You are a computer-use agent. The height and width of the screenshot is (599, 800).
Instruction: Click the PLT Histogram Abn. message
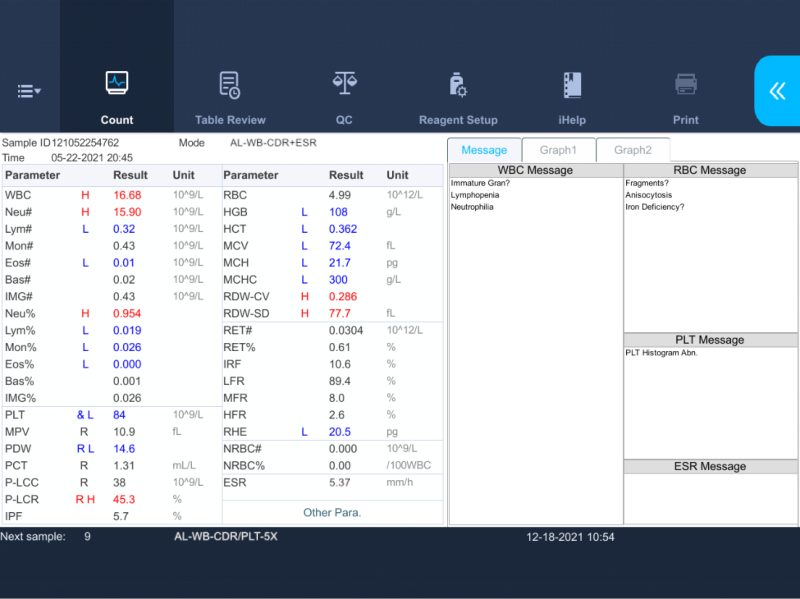(661, 353)
